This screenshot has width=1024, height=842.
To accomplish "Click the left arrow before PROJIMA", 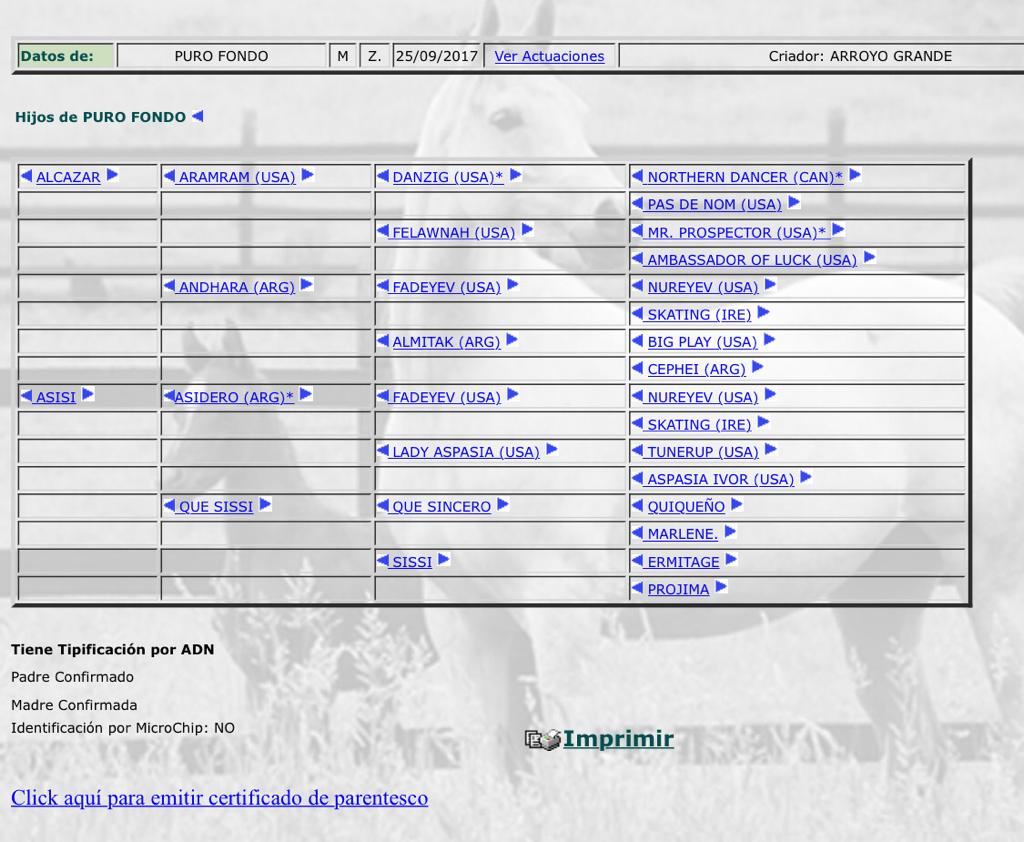I will click(x=638, y=589).
